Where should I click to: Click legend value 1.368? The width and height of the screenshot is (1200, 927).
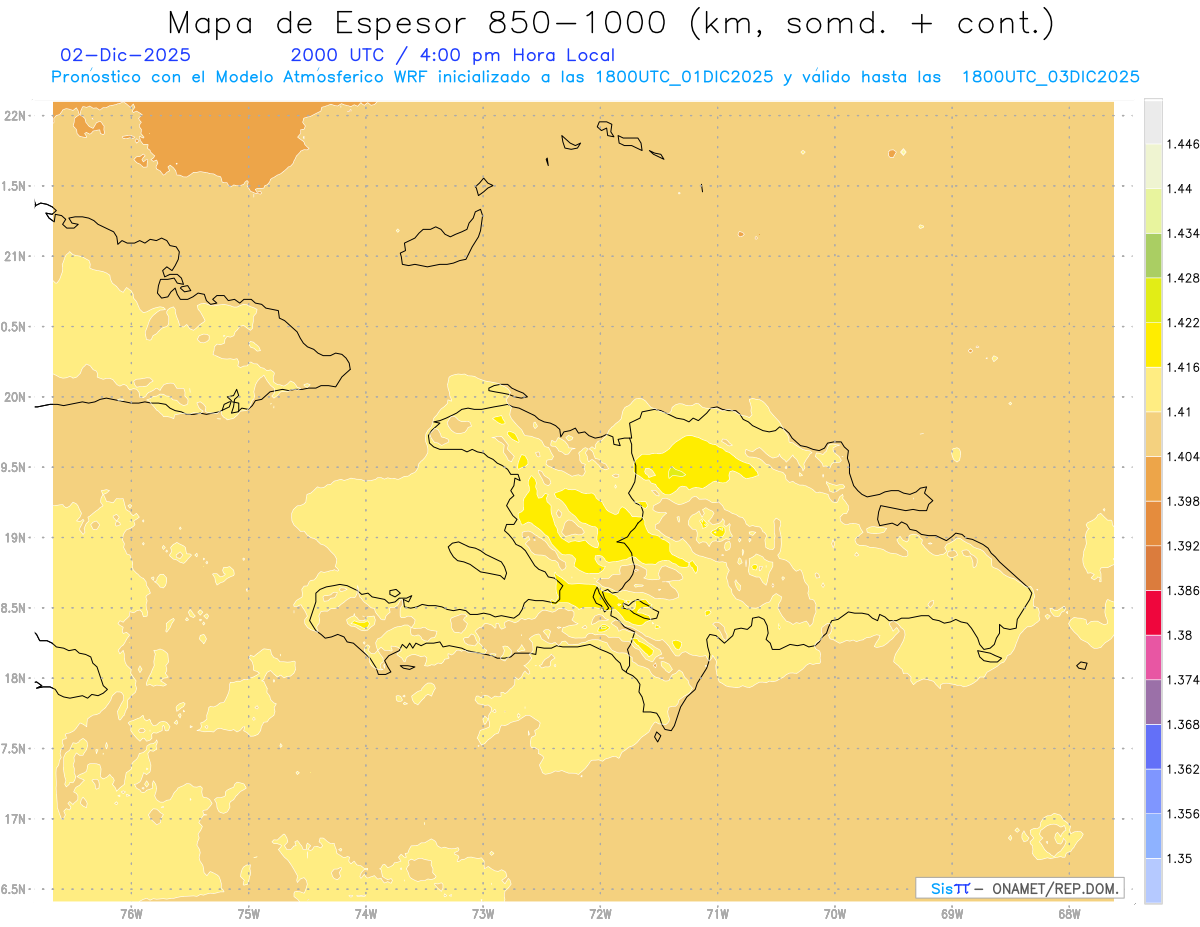(1181, 724)
